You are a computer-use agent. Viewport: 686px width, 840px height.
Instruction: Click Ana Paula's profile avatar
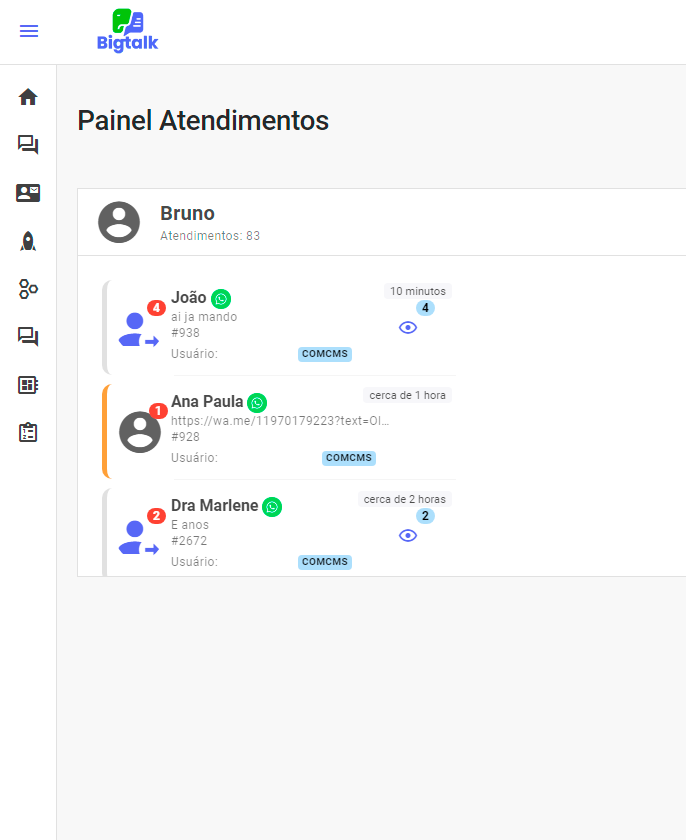140,431
